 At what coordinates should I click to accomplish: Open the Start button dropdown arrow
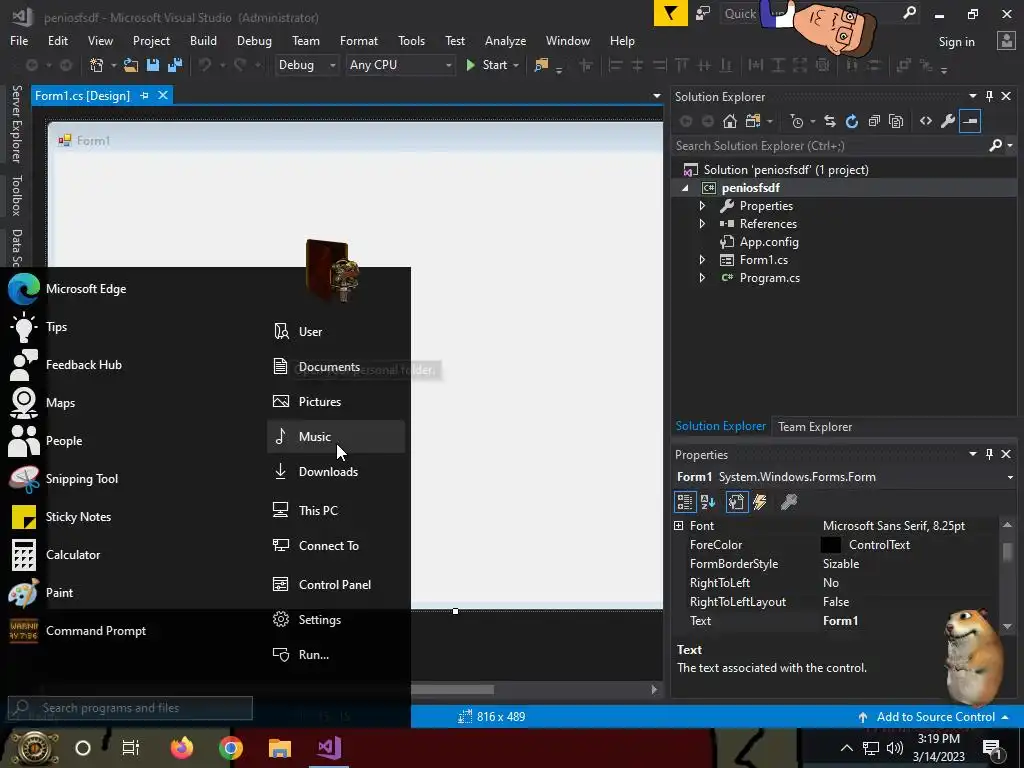(x=516, y=65)
